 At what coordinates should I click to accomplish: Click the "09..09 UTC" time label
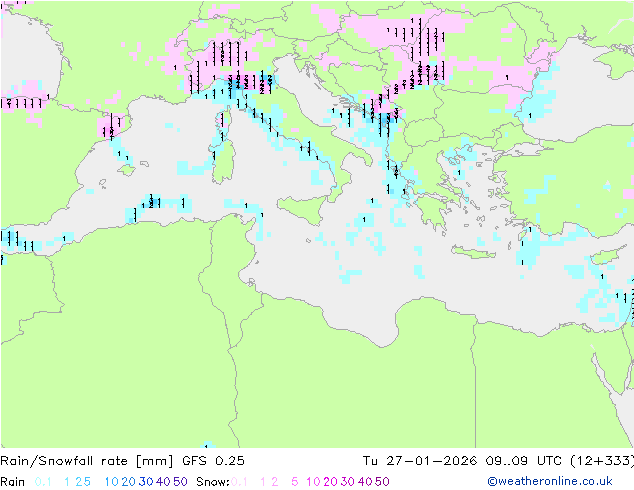click(x=522, y=461)
